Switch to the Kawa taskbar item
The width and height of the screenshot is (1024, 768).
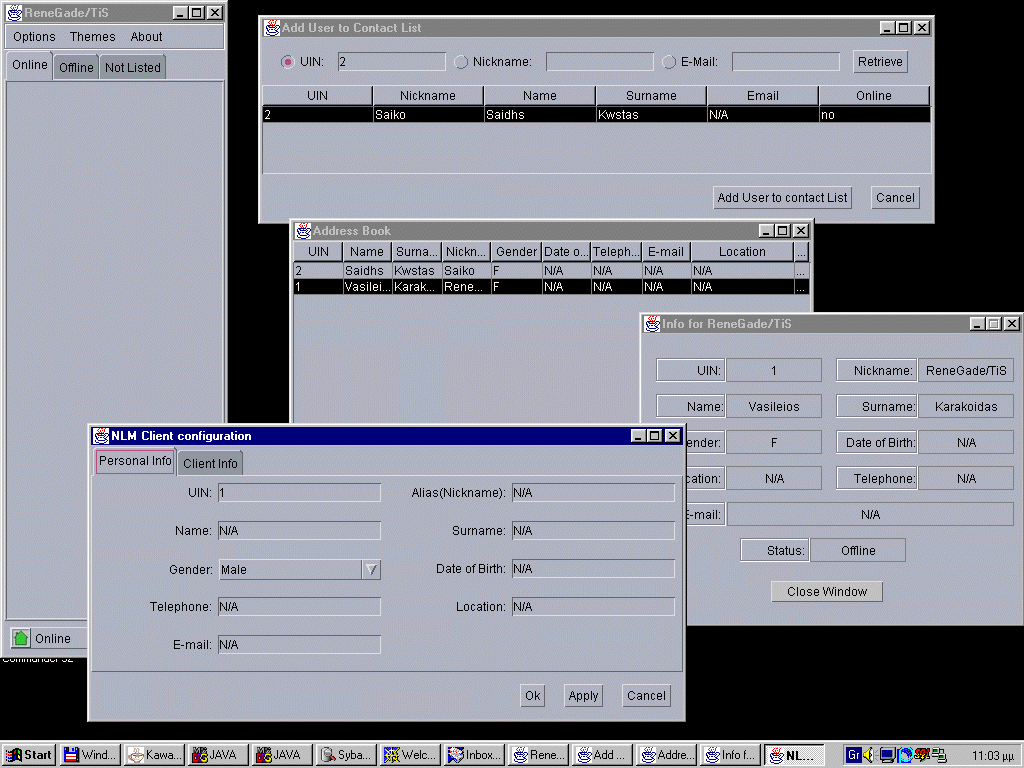[153, 755]
